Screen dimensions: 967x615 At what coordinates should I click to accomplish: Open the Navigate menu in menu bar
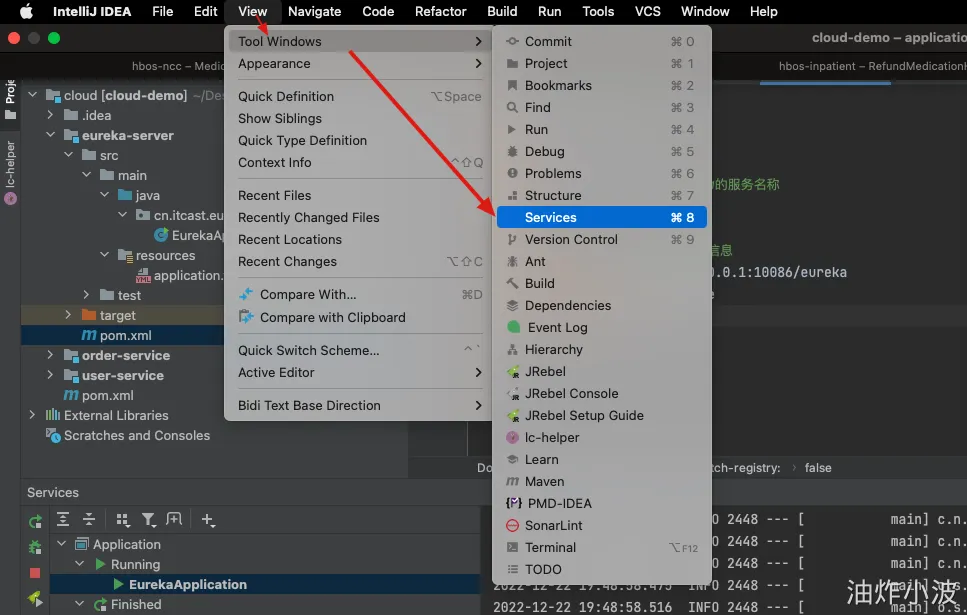point(315,11)
